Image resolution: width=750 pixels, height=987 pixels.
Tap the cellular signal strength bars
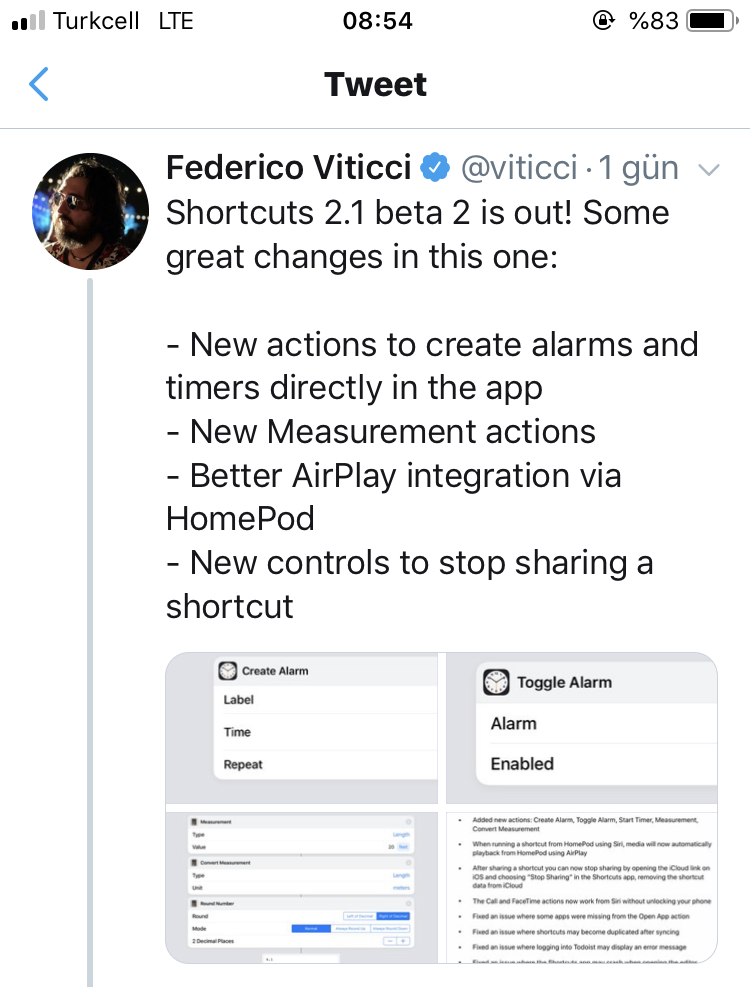click(x=29, y=21)
